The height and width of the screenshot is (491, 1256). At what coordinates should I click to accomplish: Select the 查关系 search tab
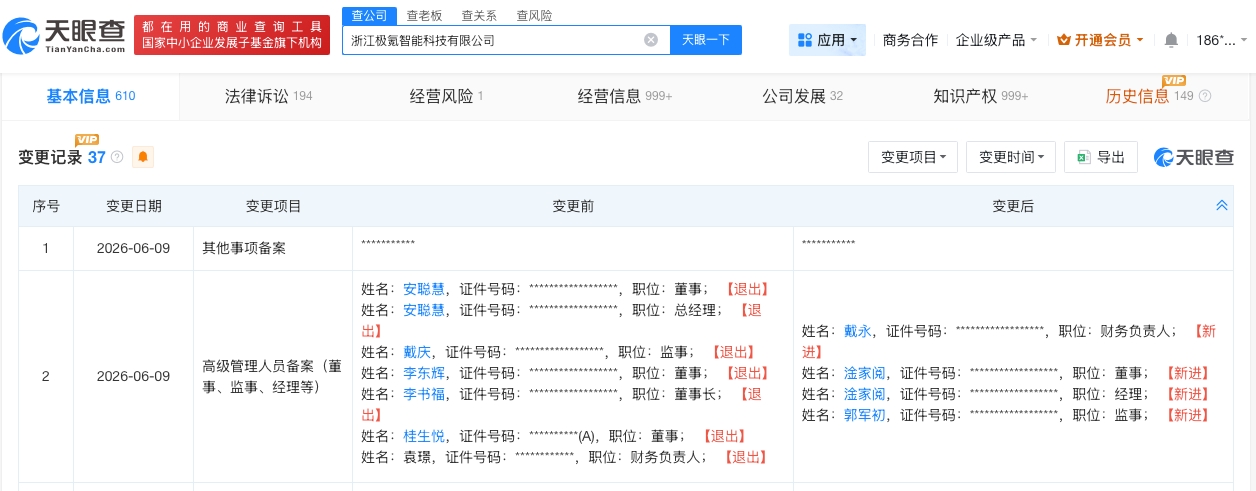click(x=479, y=15)
